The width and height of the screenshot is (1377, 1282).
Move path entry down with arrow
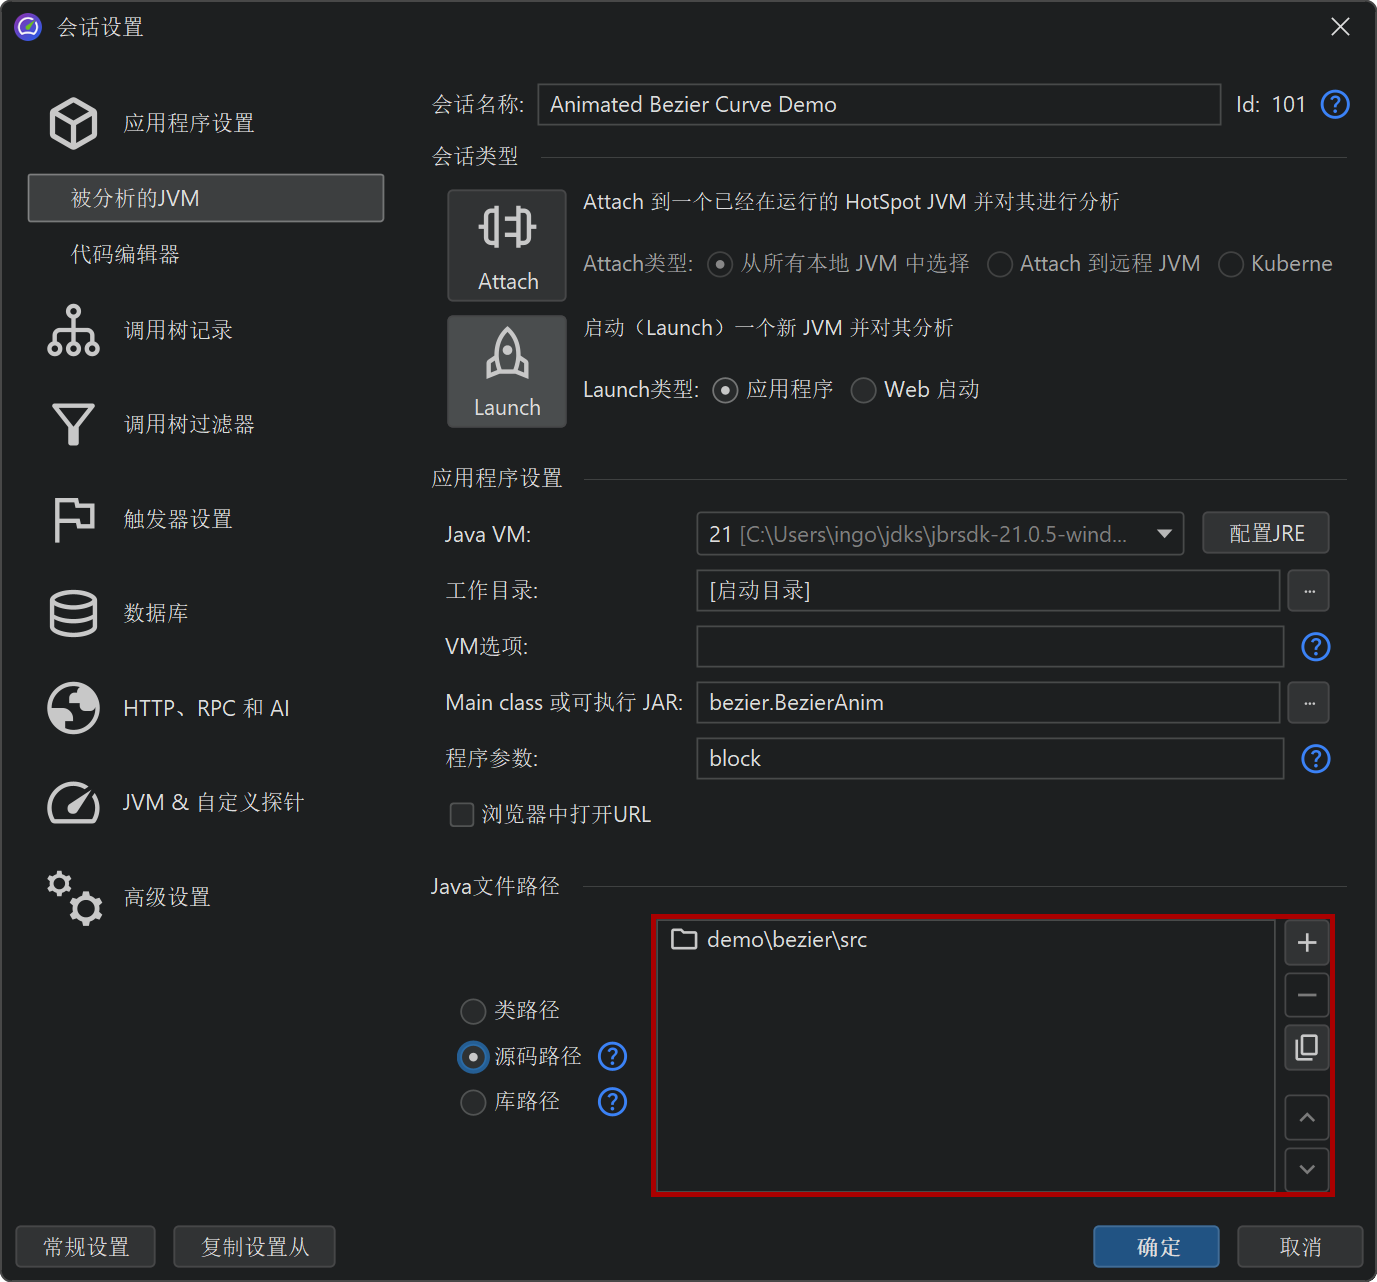(x=1306, y=1169)
